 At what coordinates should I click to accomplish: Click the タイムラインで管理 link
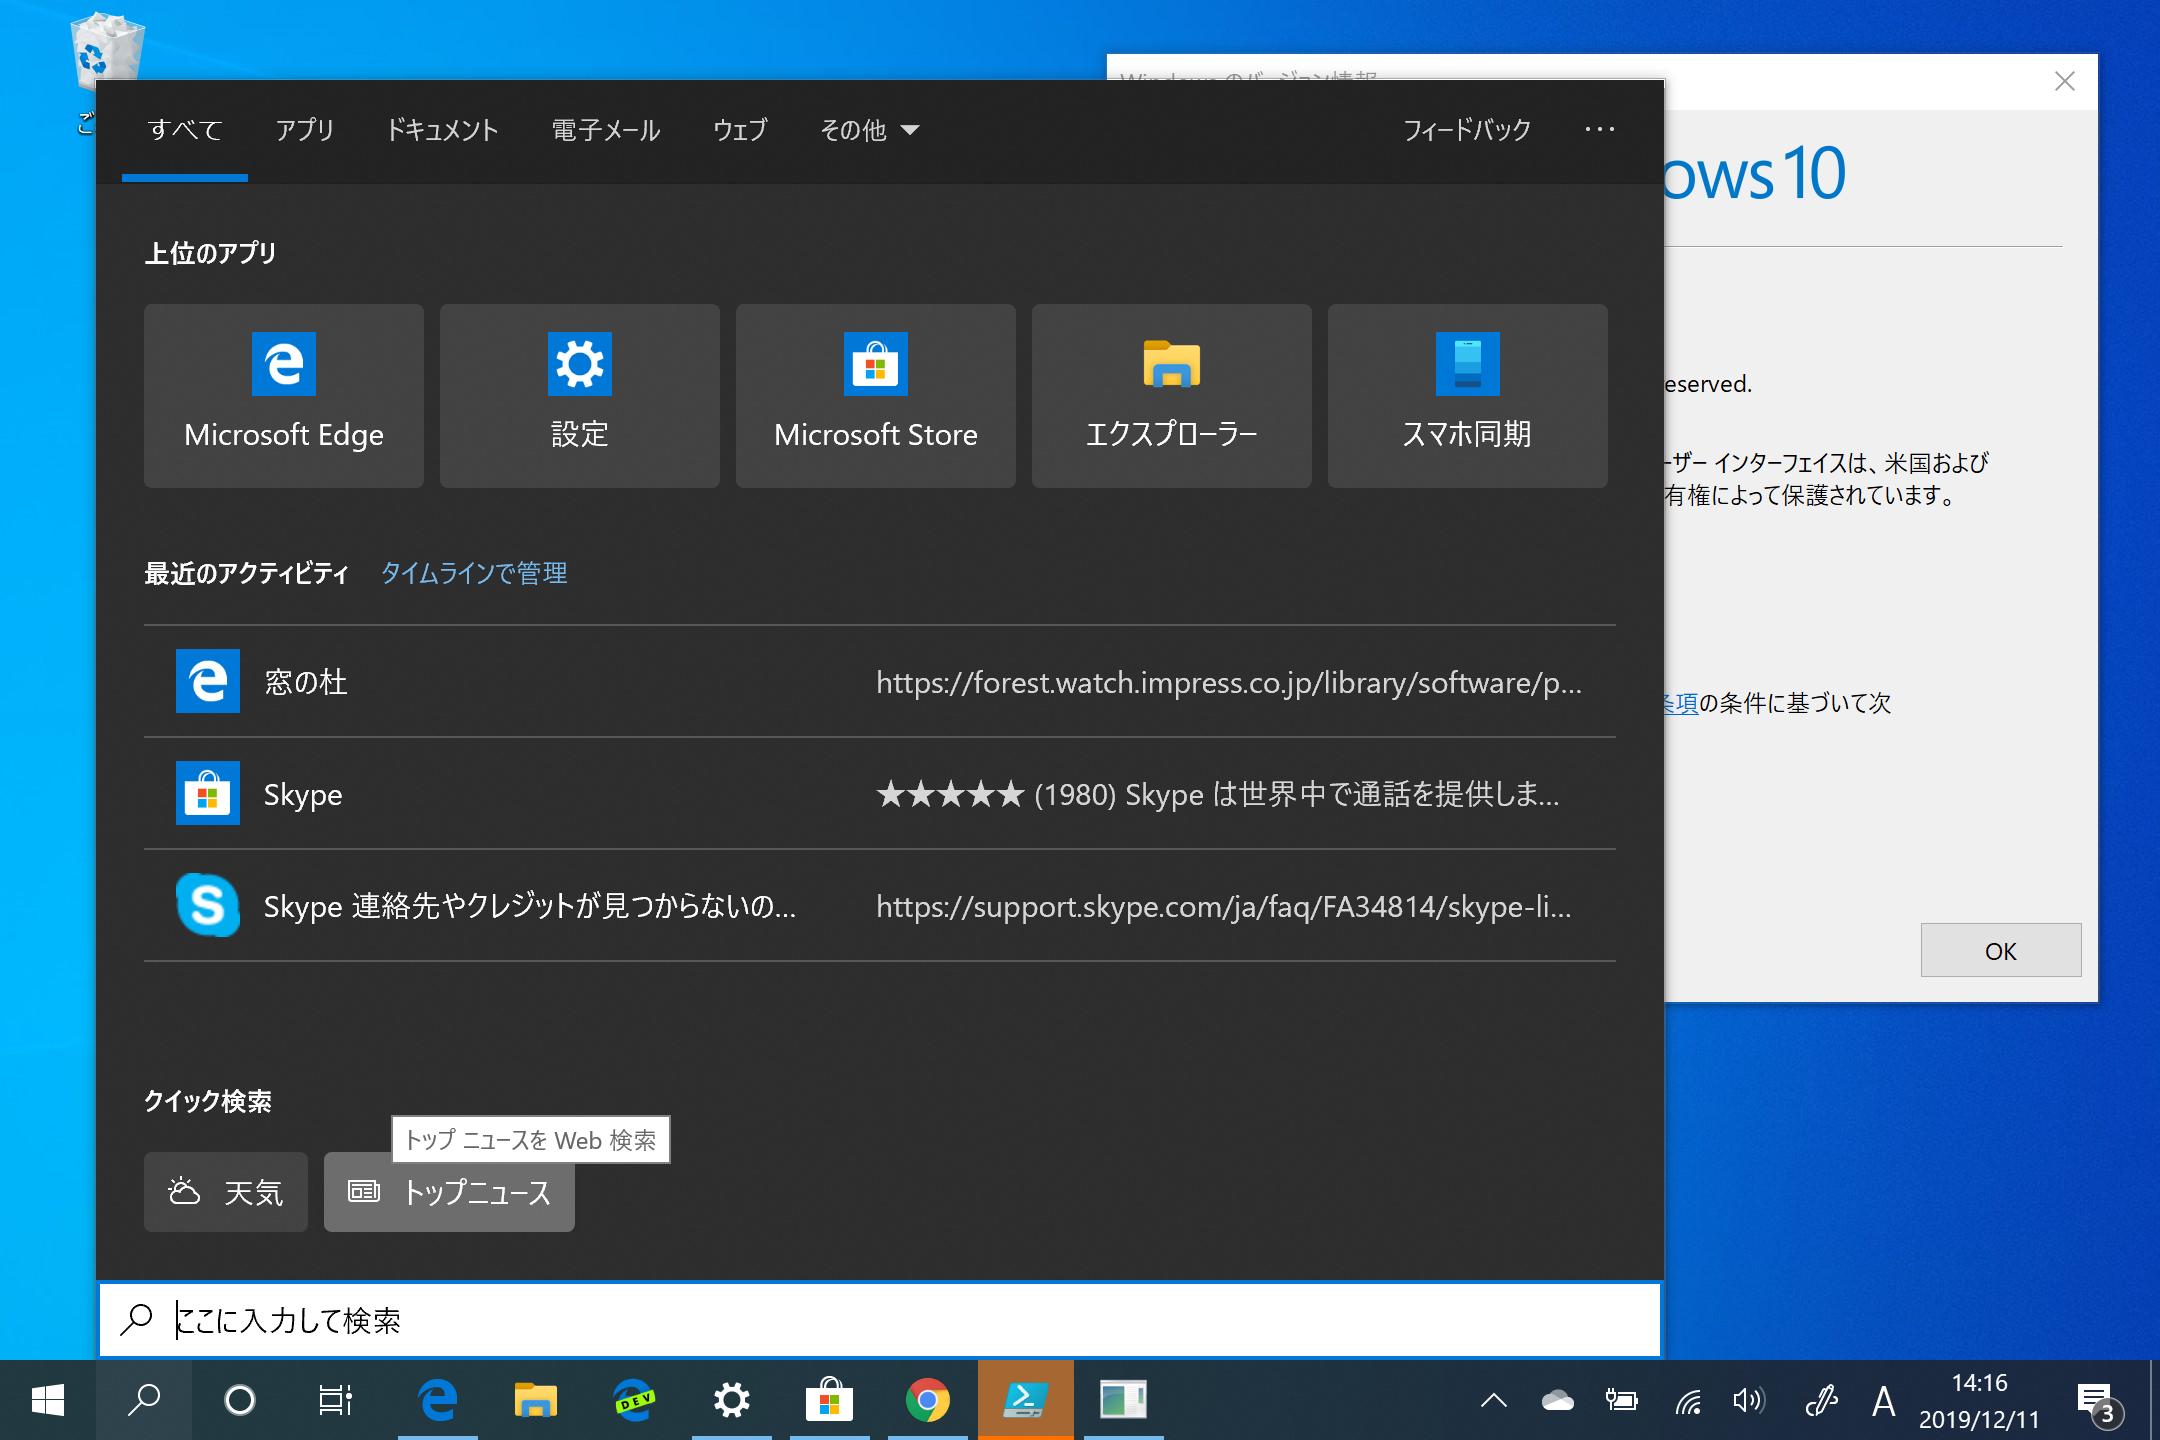coord(473,573)
